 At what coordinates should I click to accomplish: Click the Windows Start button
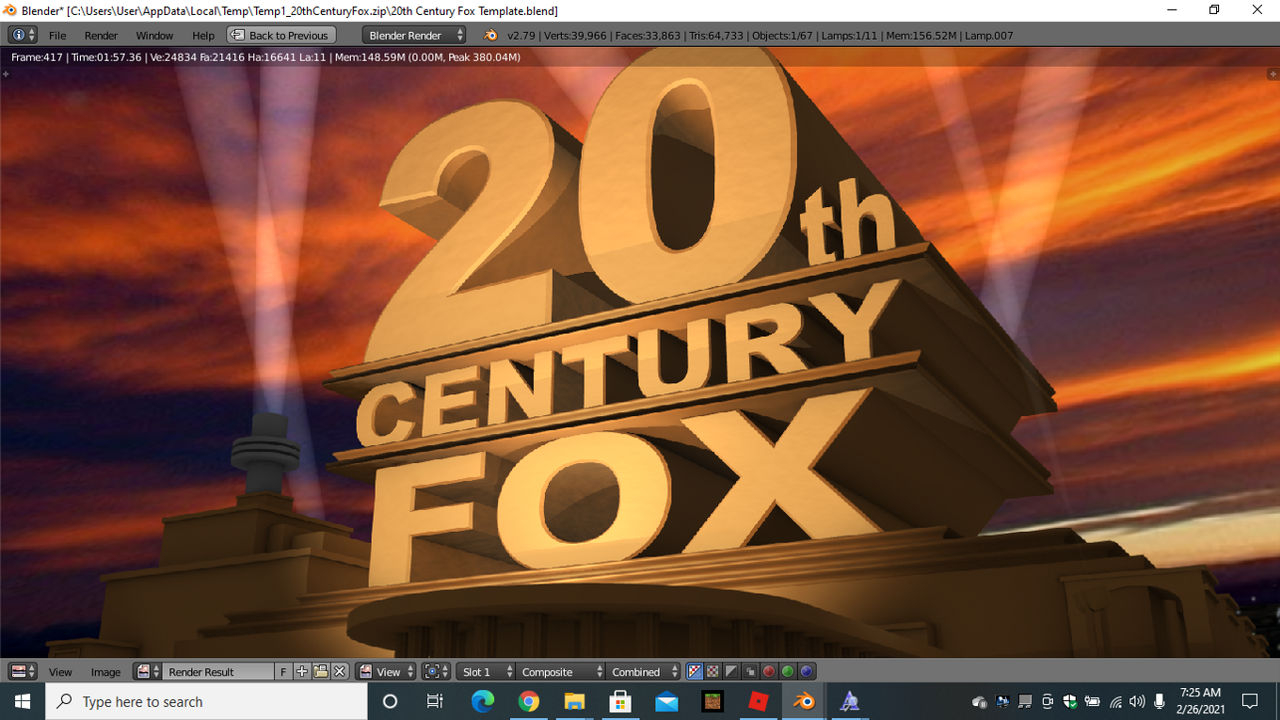coord(23,701)
